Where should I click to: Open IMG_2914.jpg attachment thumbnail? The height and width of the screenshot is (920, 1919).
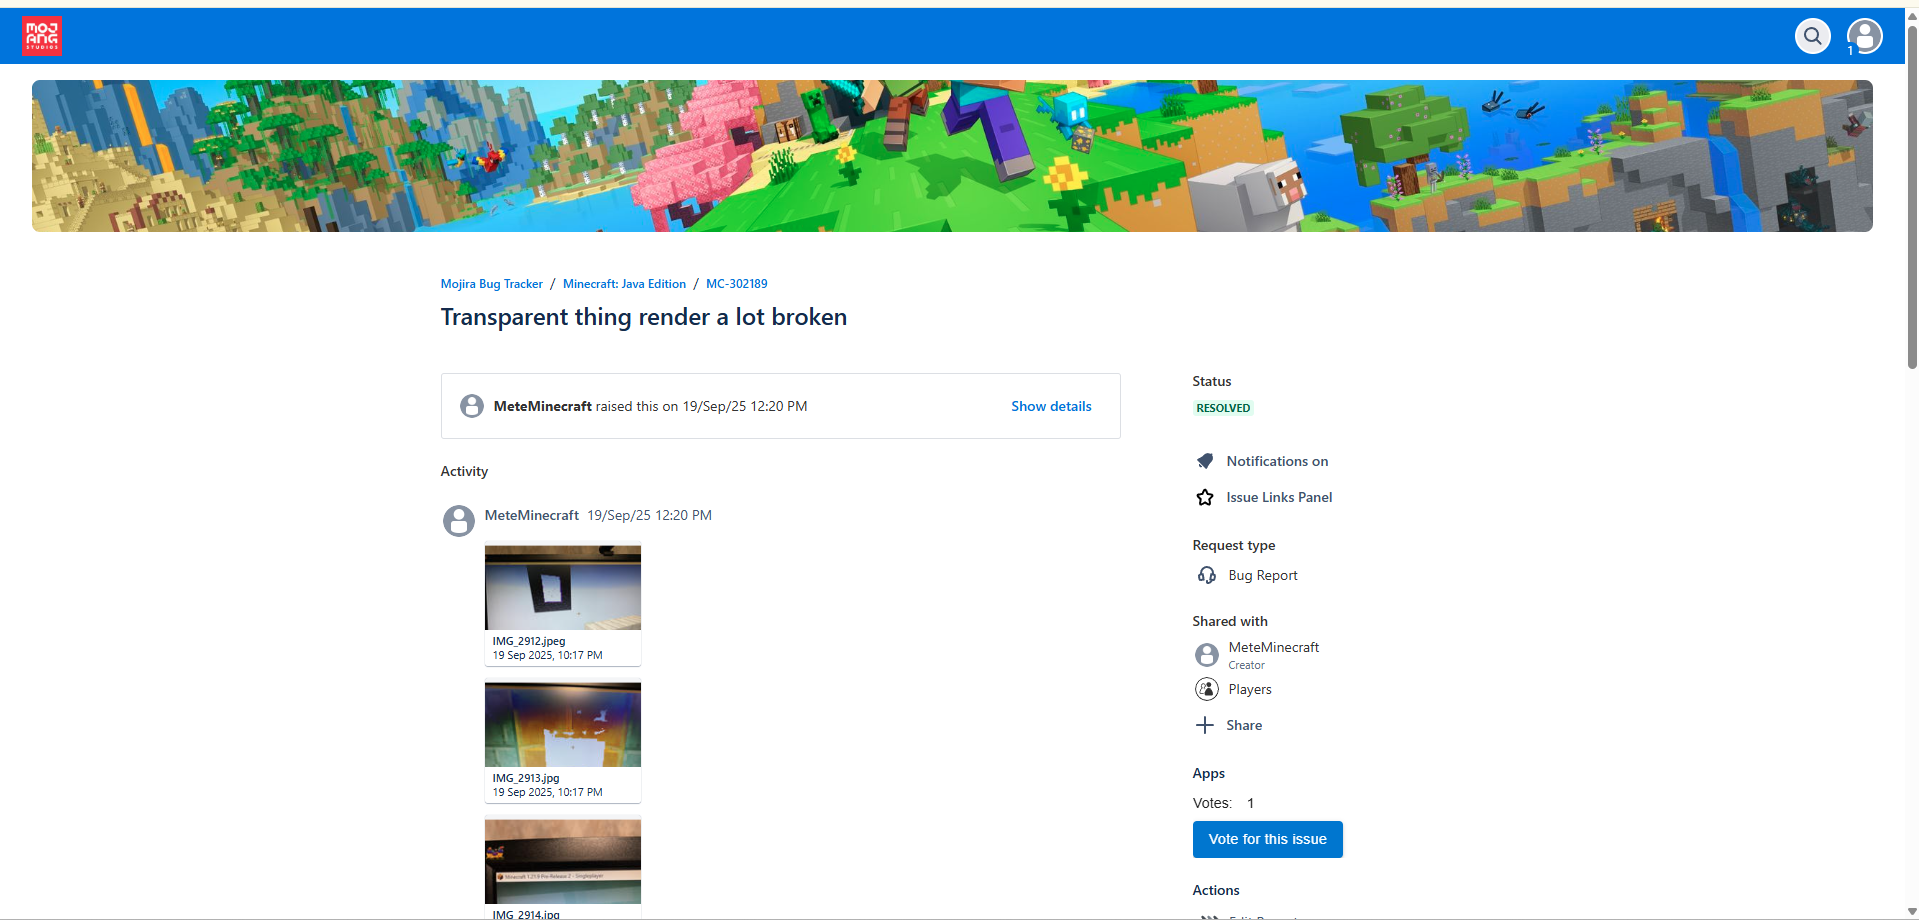pyautogui.click(x=563, y=861)
